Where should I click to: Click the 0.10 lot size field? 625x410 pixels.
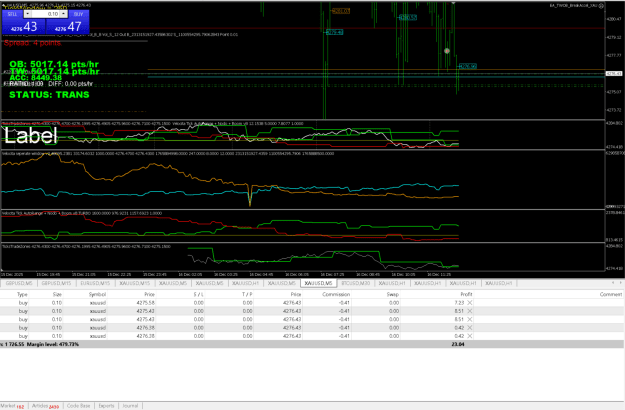pyautogui.click(x=45, y=14)
